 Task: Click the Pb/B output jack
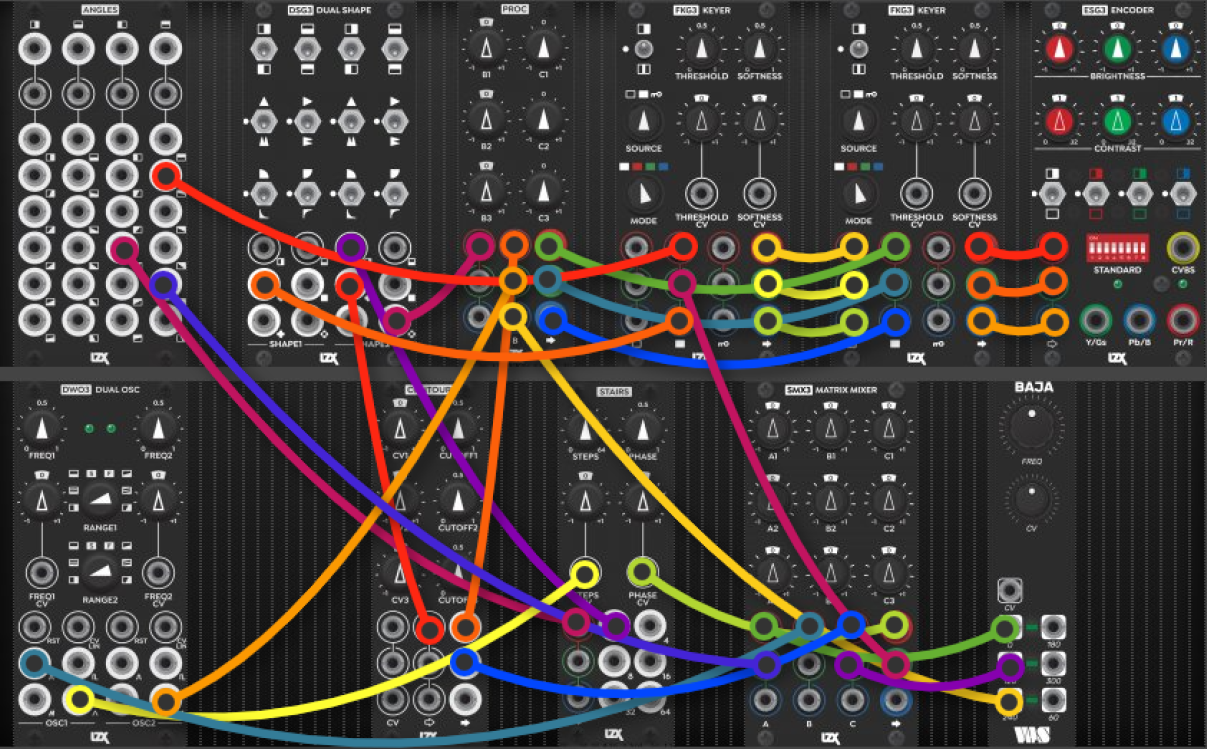coord(1141,320)
